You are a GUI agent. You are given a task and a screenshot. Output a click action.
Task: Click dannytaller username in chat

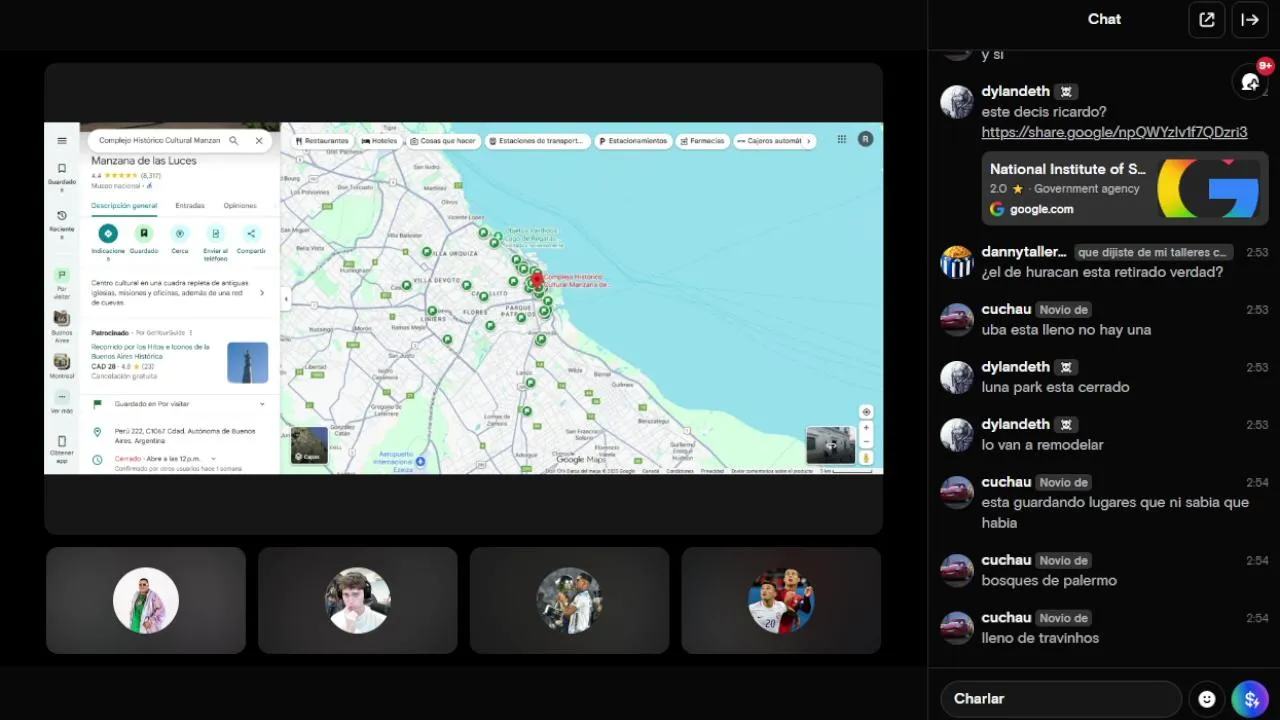pos(1024,252)
